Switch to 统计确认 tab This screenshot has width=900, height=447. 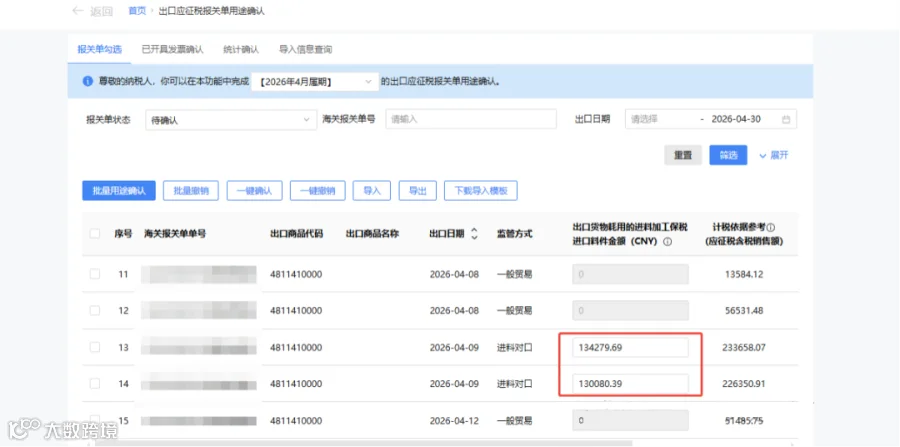tap(241, 49)
